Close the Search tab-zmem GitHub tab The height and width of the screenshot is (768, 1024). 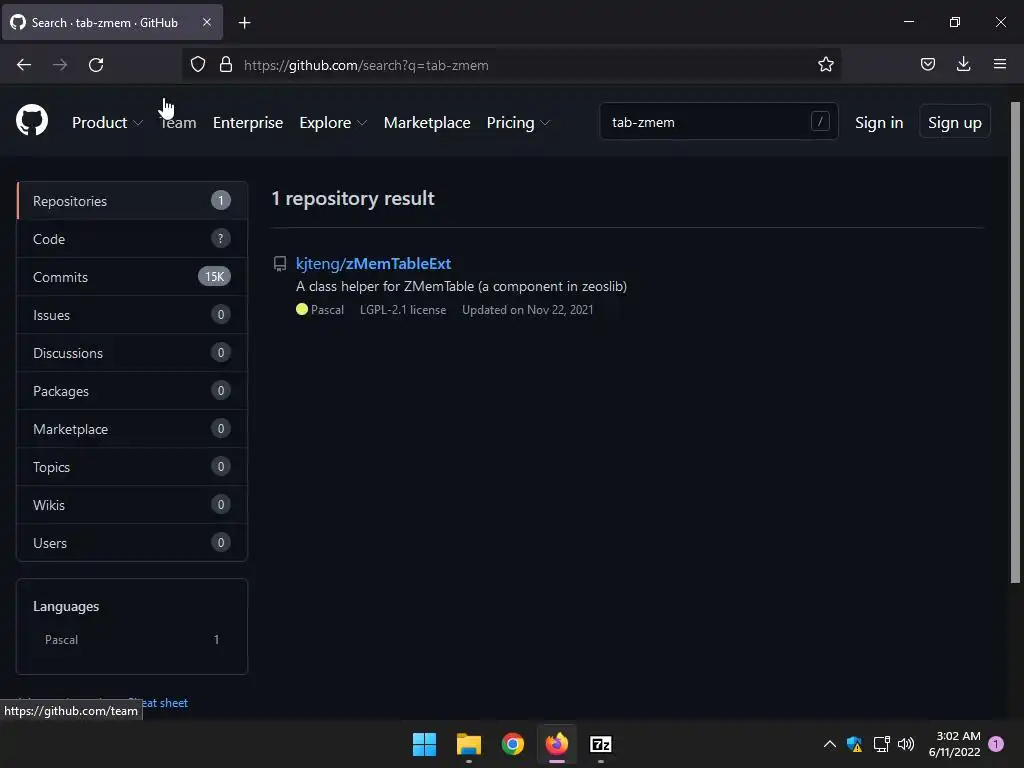[206, 22]
